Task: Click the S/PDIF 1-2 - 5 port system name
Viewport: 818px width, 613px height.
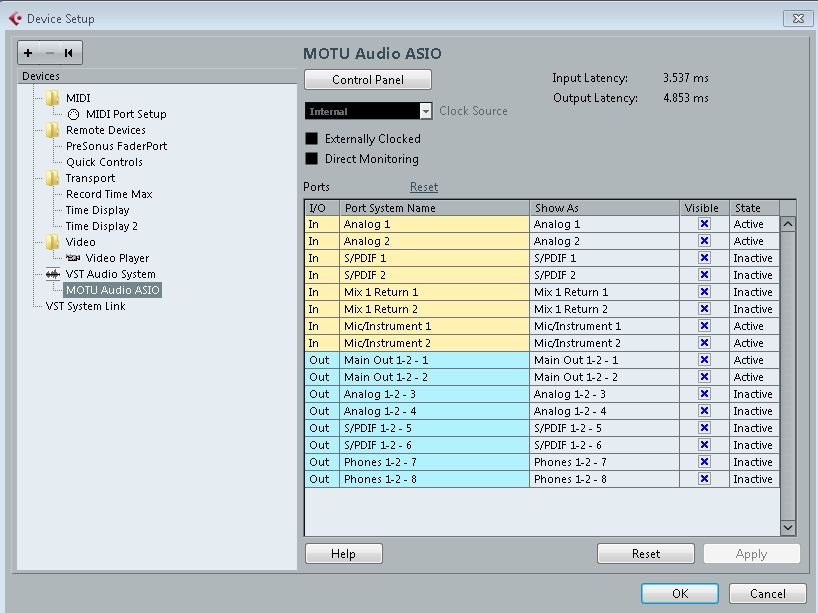Action: tap(434, 428)
